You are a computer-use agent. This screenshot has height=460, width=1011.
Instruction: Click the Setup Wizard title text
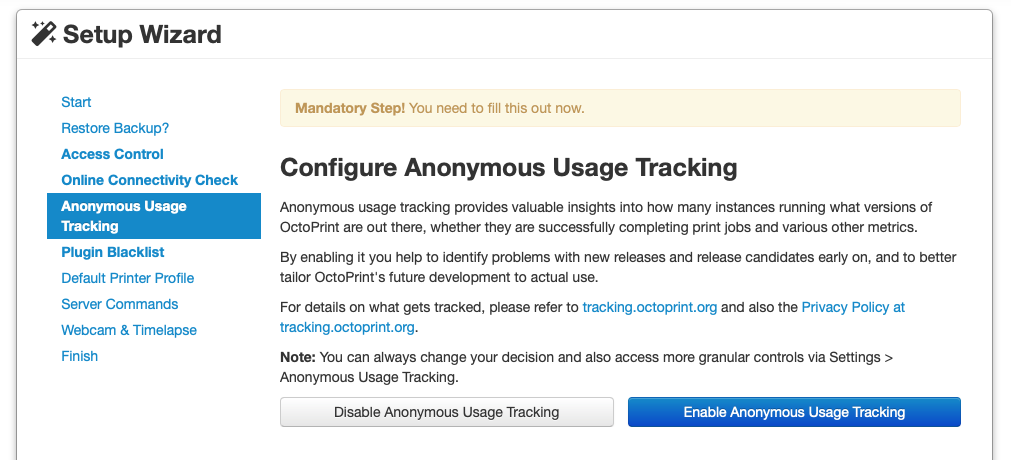tap(142, 35)
